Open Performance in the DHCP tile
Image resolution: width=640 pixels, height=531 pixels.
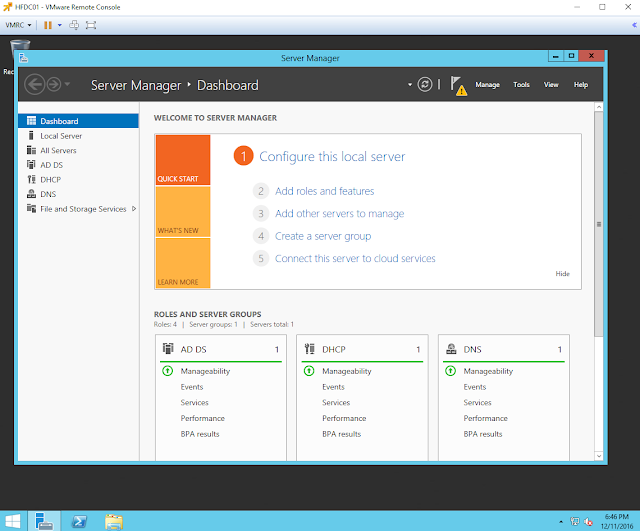click(x=344, y=418)
